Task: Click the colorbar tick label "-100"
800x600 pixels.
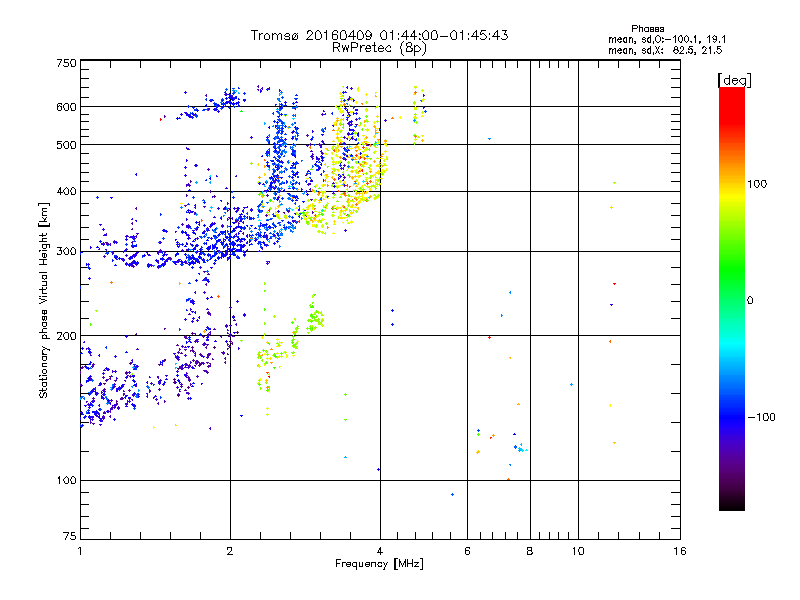Action: tap(761, 417)
